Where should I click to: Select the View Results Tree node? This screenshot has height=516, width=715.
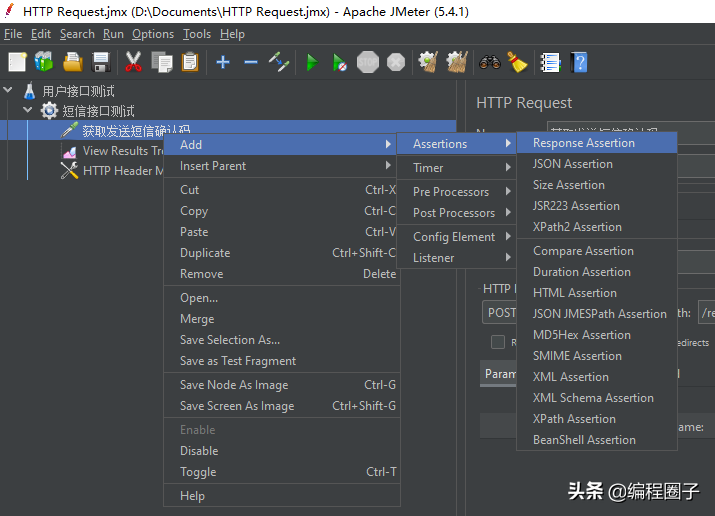click(x=122, y=151)
